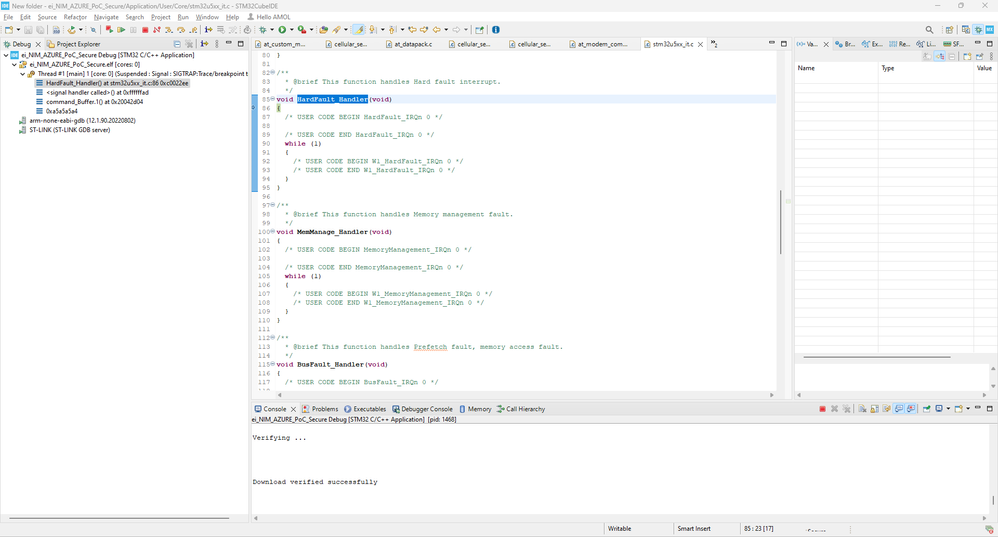Open the Refactor menu
998x537 pixels.
click(x=74, y=17)
